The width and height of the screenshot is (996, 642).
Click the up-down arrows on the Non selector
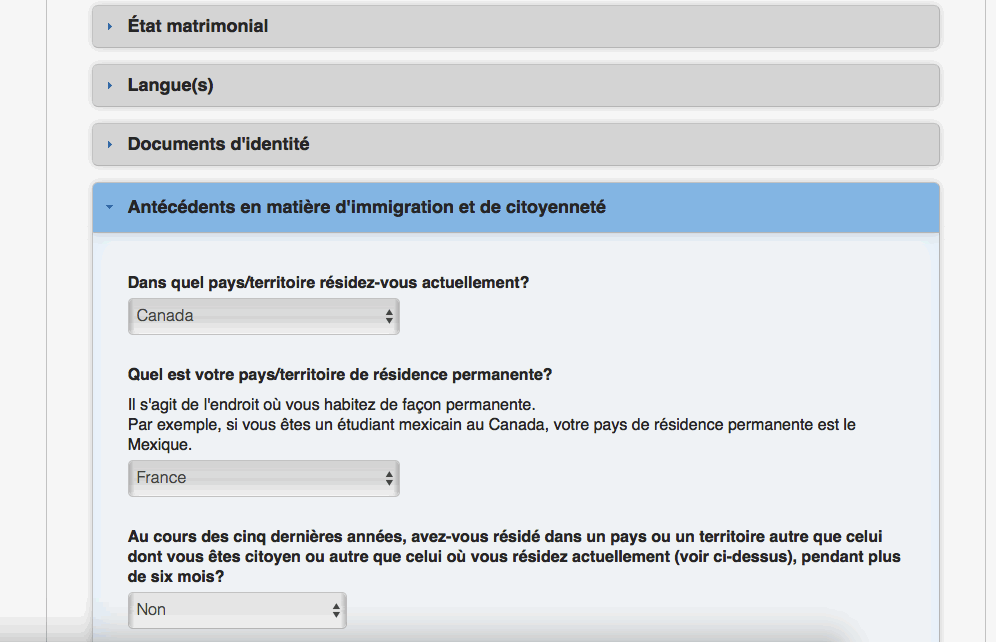tap(337, 610)
